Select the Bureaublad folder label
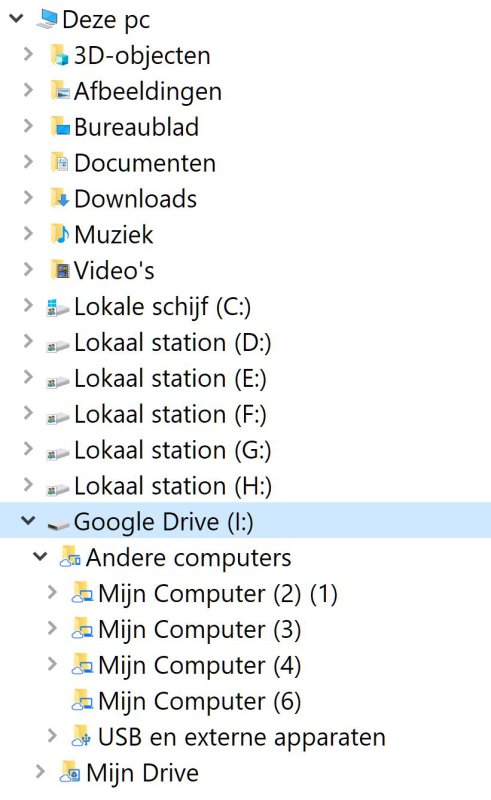Image resolution: width=491 pixels, height=800 pixels. 136,128
